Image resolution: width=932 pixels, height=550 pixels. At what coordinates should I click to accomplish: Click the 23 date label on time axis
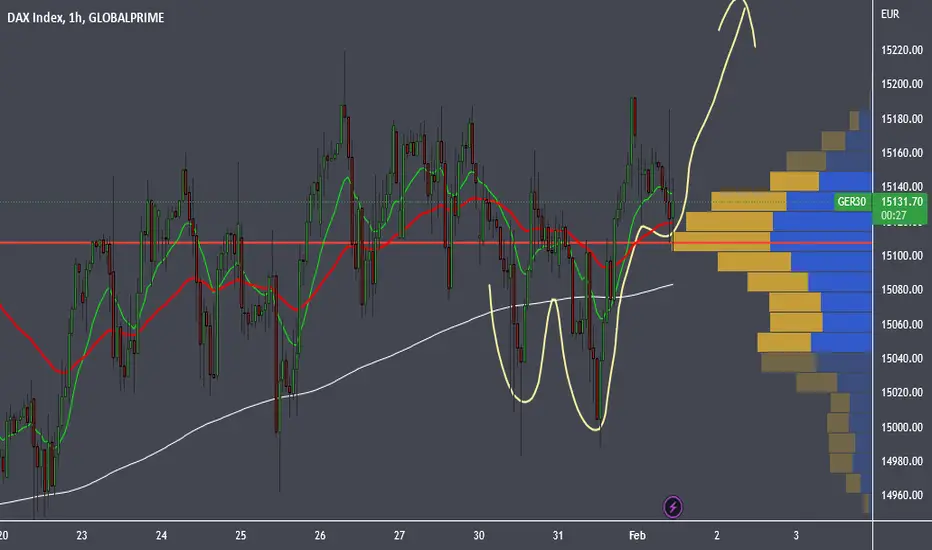[81, 535]
